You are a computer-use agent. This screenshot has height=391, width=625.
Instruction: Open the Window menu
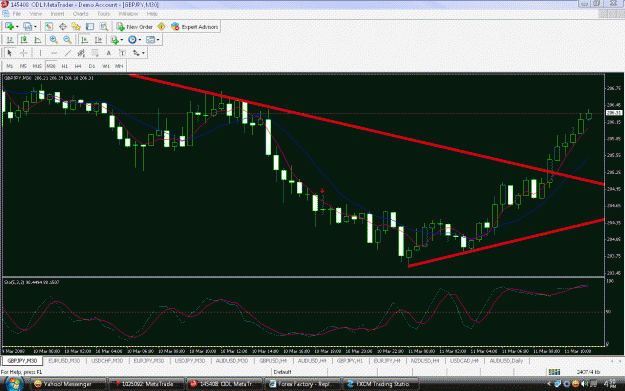coord(128,14)
